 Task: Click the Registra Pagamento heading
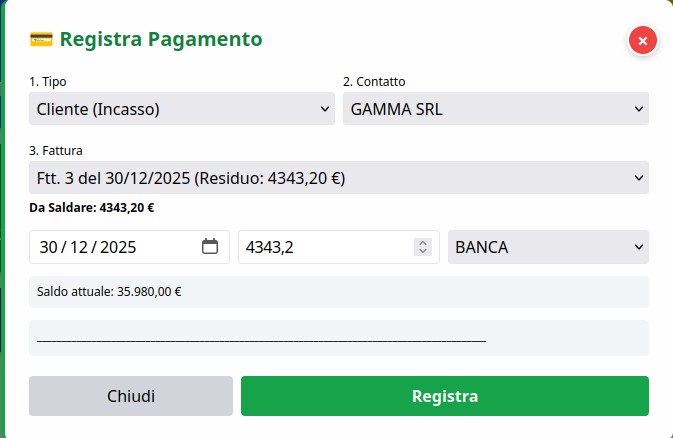click(160, 40)
